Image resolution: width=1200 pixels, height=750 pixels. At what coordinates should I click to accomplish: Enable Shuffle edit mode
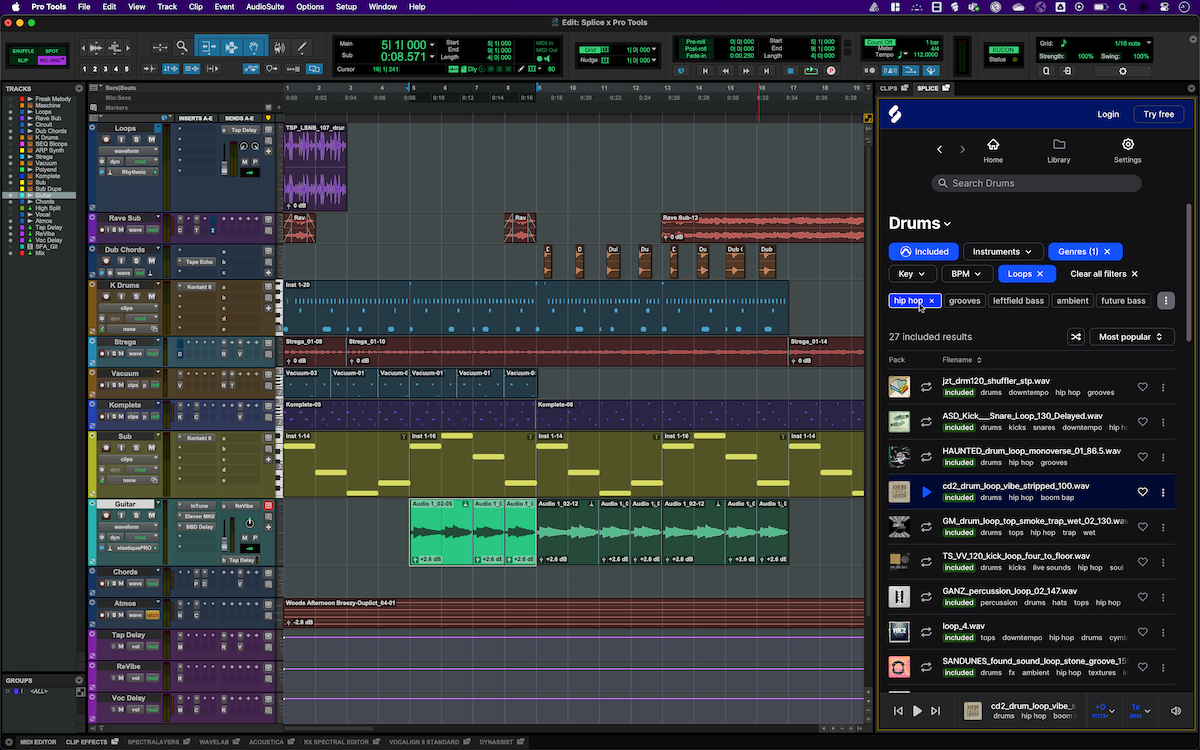(x=23, y=51)
